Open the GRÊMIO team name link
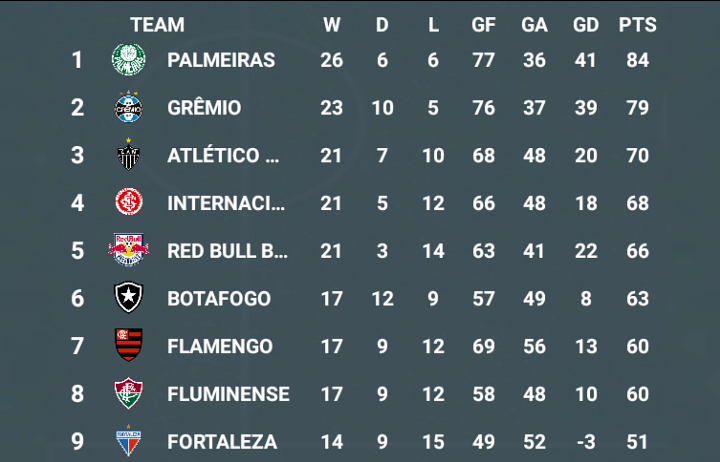This screenshot has width=720, height=462. point(204,108)
